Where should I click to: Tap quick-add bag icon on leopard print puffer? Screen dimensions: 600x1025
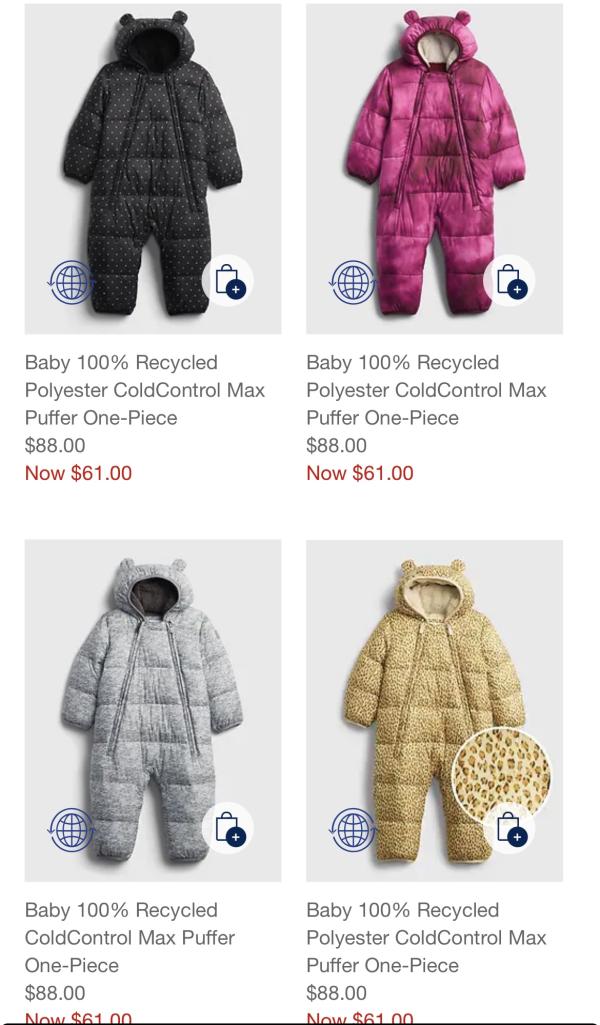pyautogui.click(x=509, y=828)
